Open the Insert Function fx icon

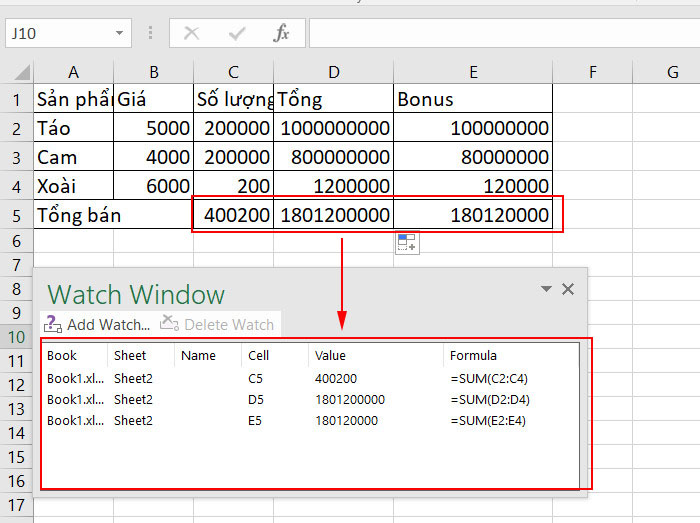(x=281, y=33)
